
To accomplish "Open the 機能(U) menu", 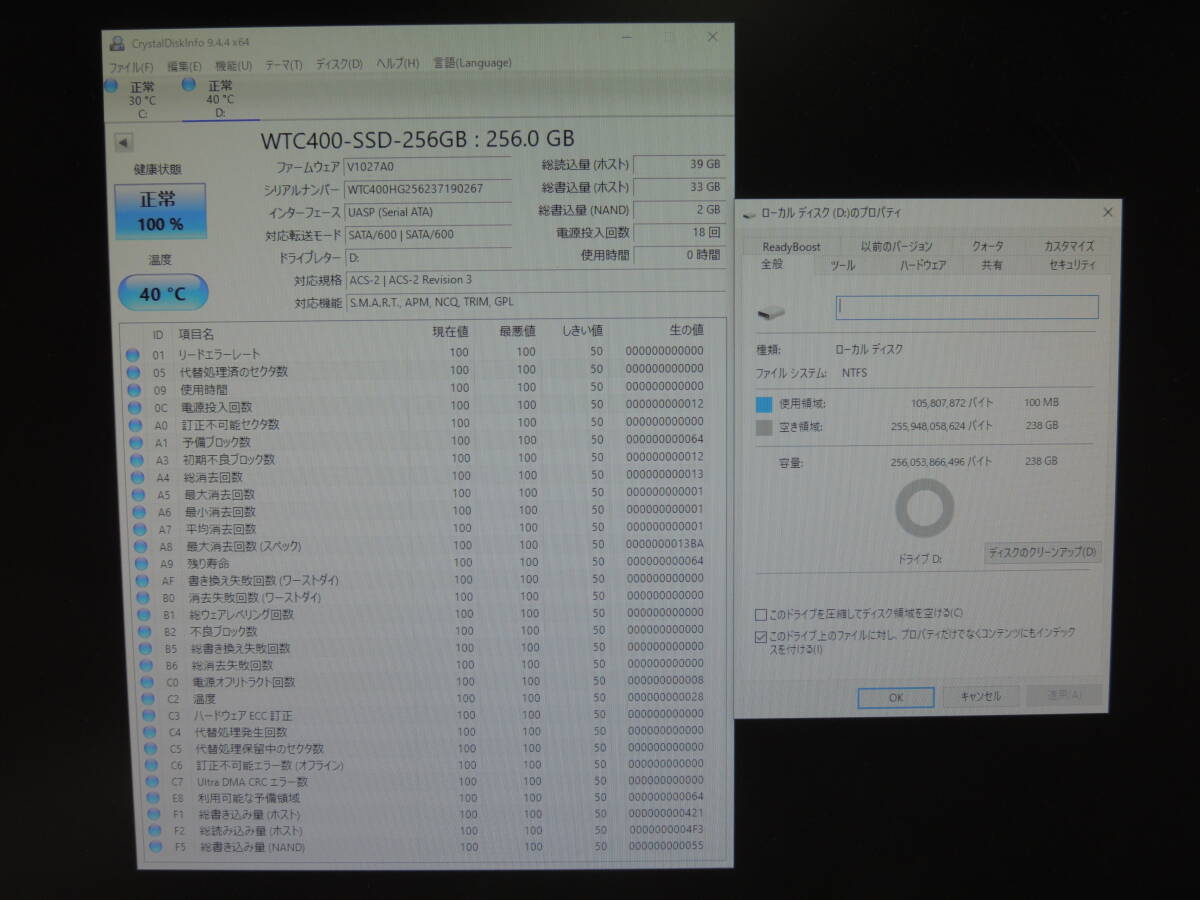I will click(234, 65).
